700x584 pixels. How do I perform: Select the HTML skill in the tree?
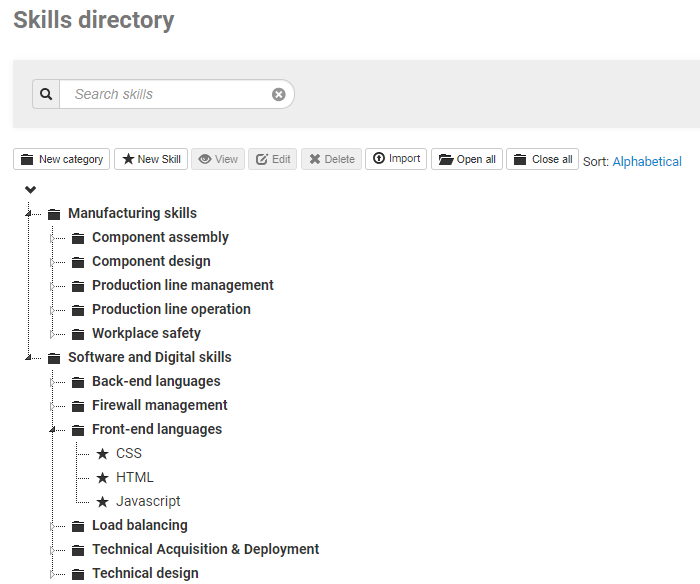click(135, 478)
